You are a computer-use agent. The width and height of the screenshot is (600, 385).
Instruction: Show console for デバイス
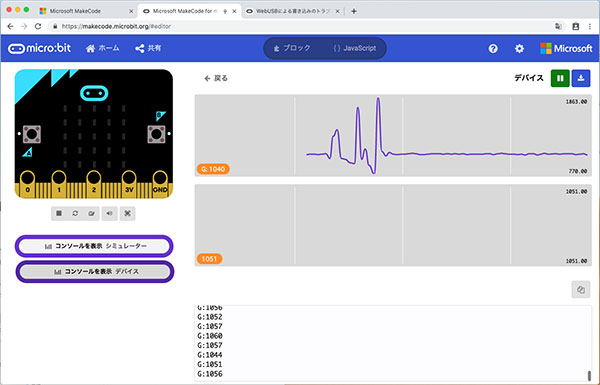(x=95, y=272)
